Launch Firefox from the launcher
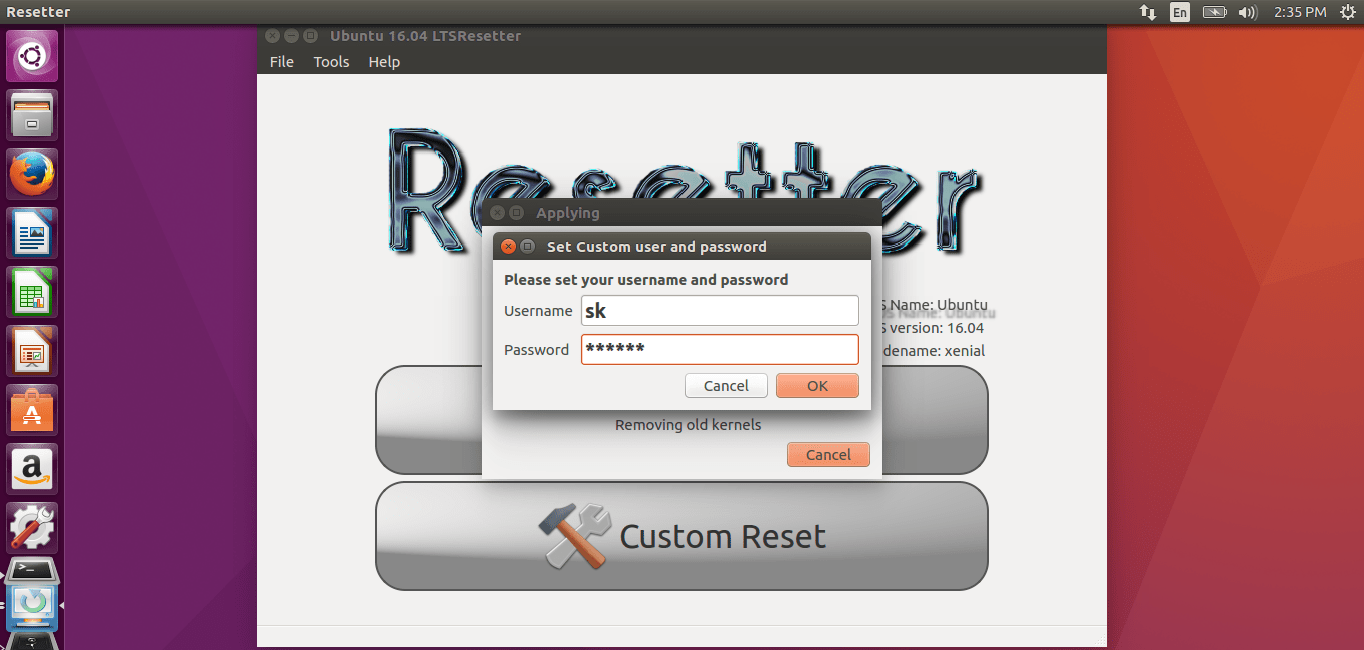 point(33,174)
